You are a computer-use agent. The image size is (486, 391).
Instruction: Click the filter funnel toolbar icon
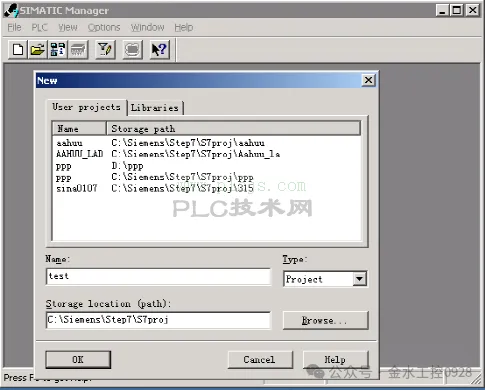[105, 50]
